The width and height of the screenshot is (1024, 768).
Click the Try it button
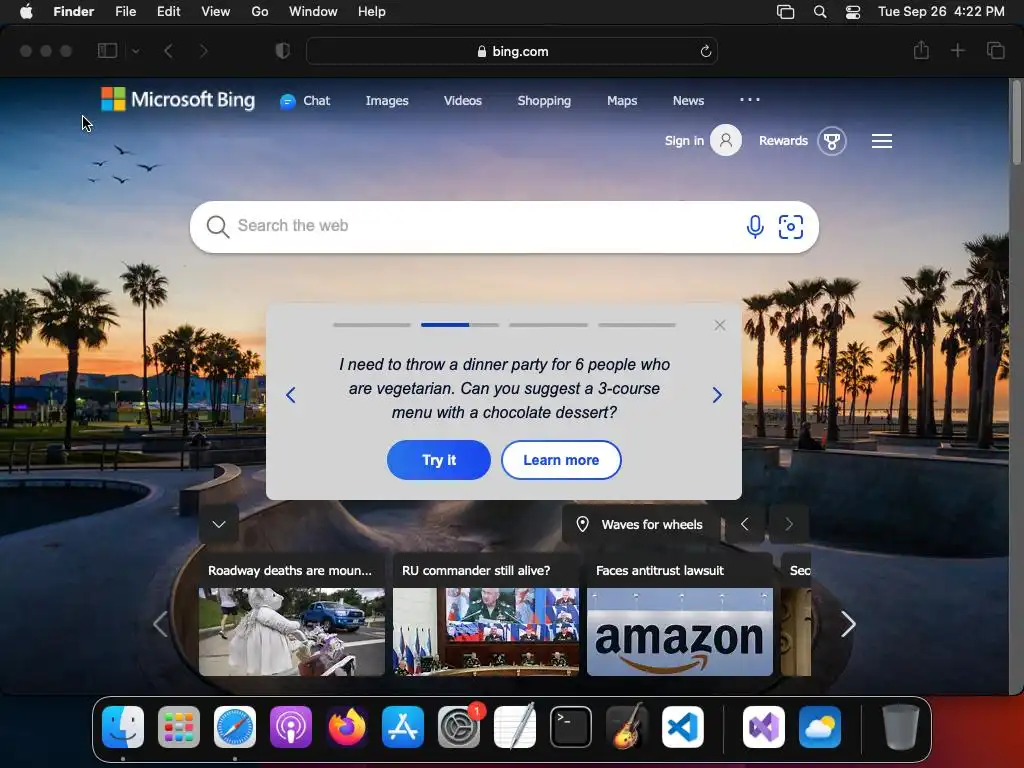click(439, 460)
